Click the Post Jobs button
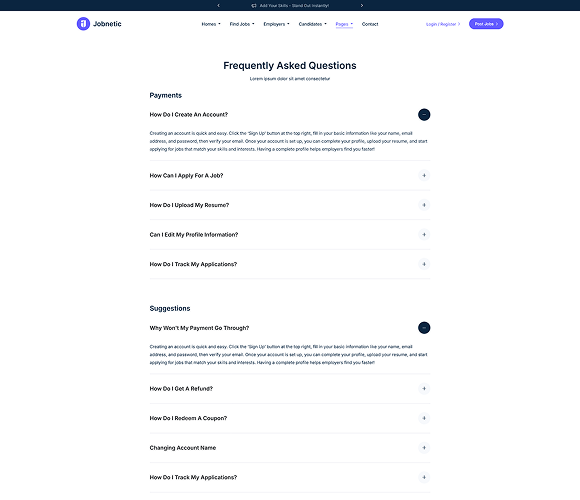 (486, 24)
